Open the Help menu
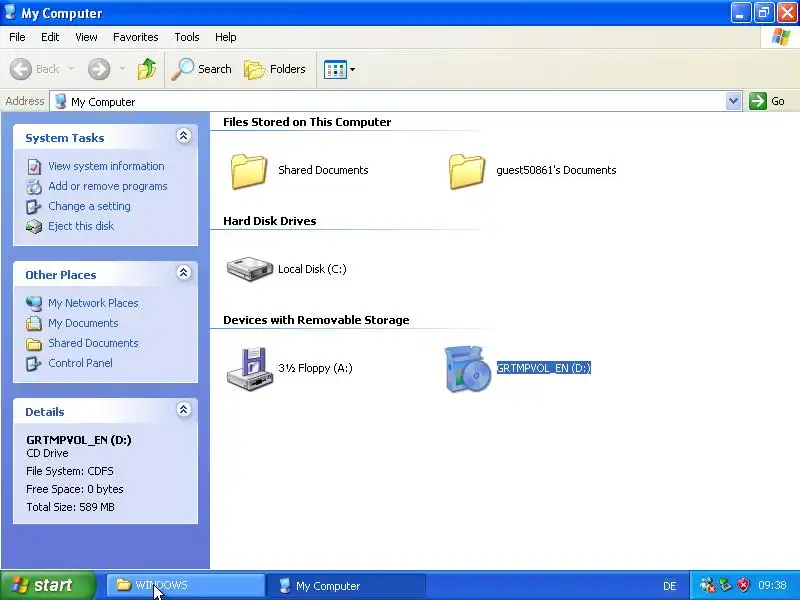 (x=226, y=37)
